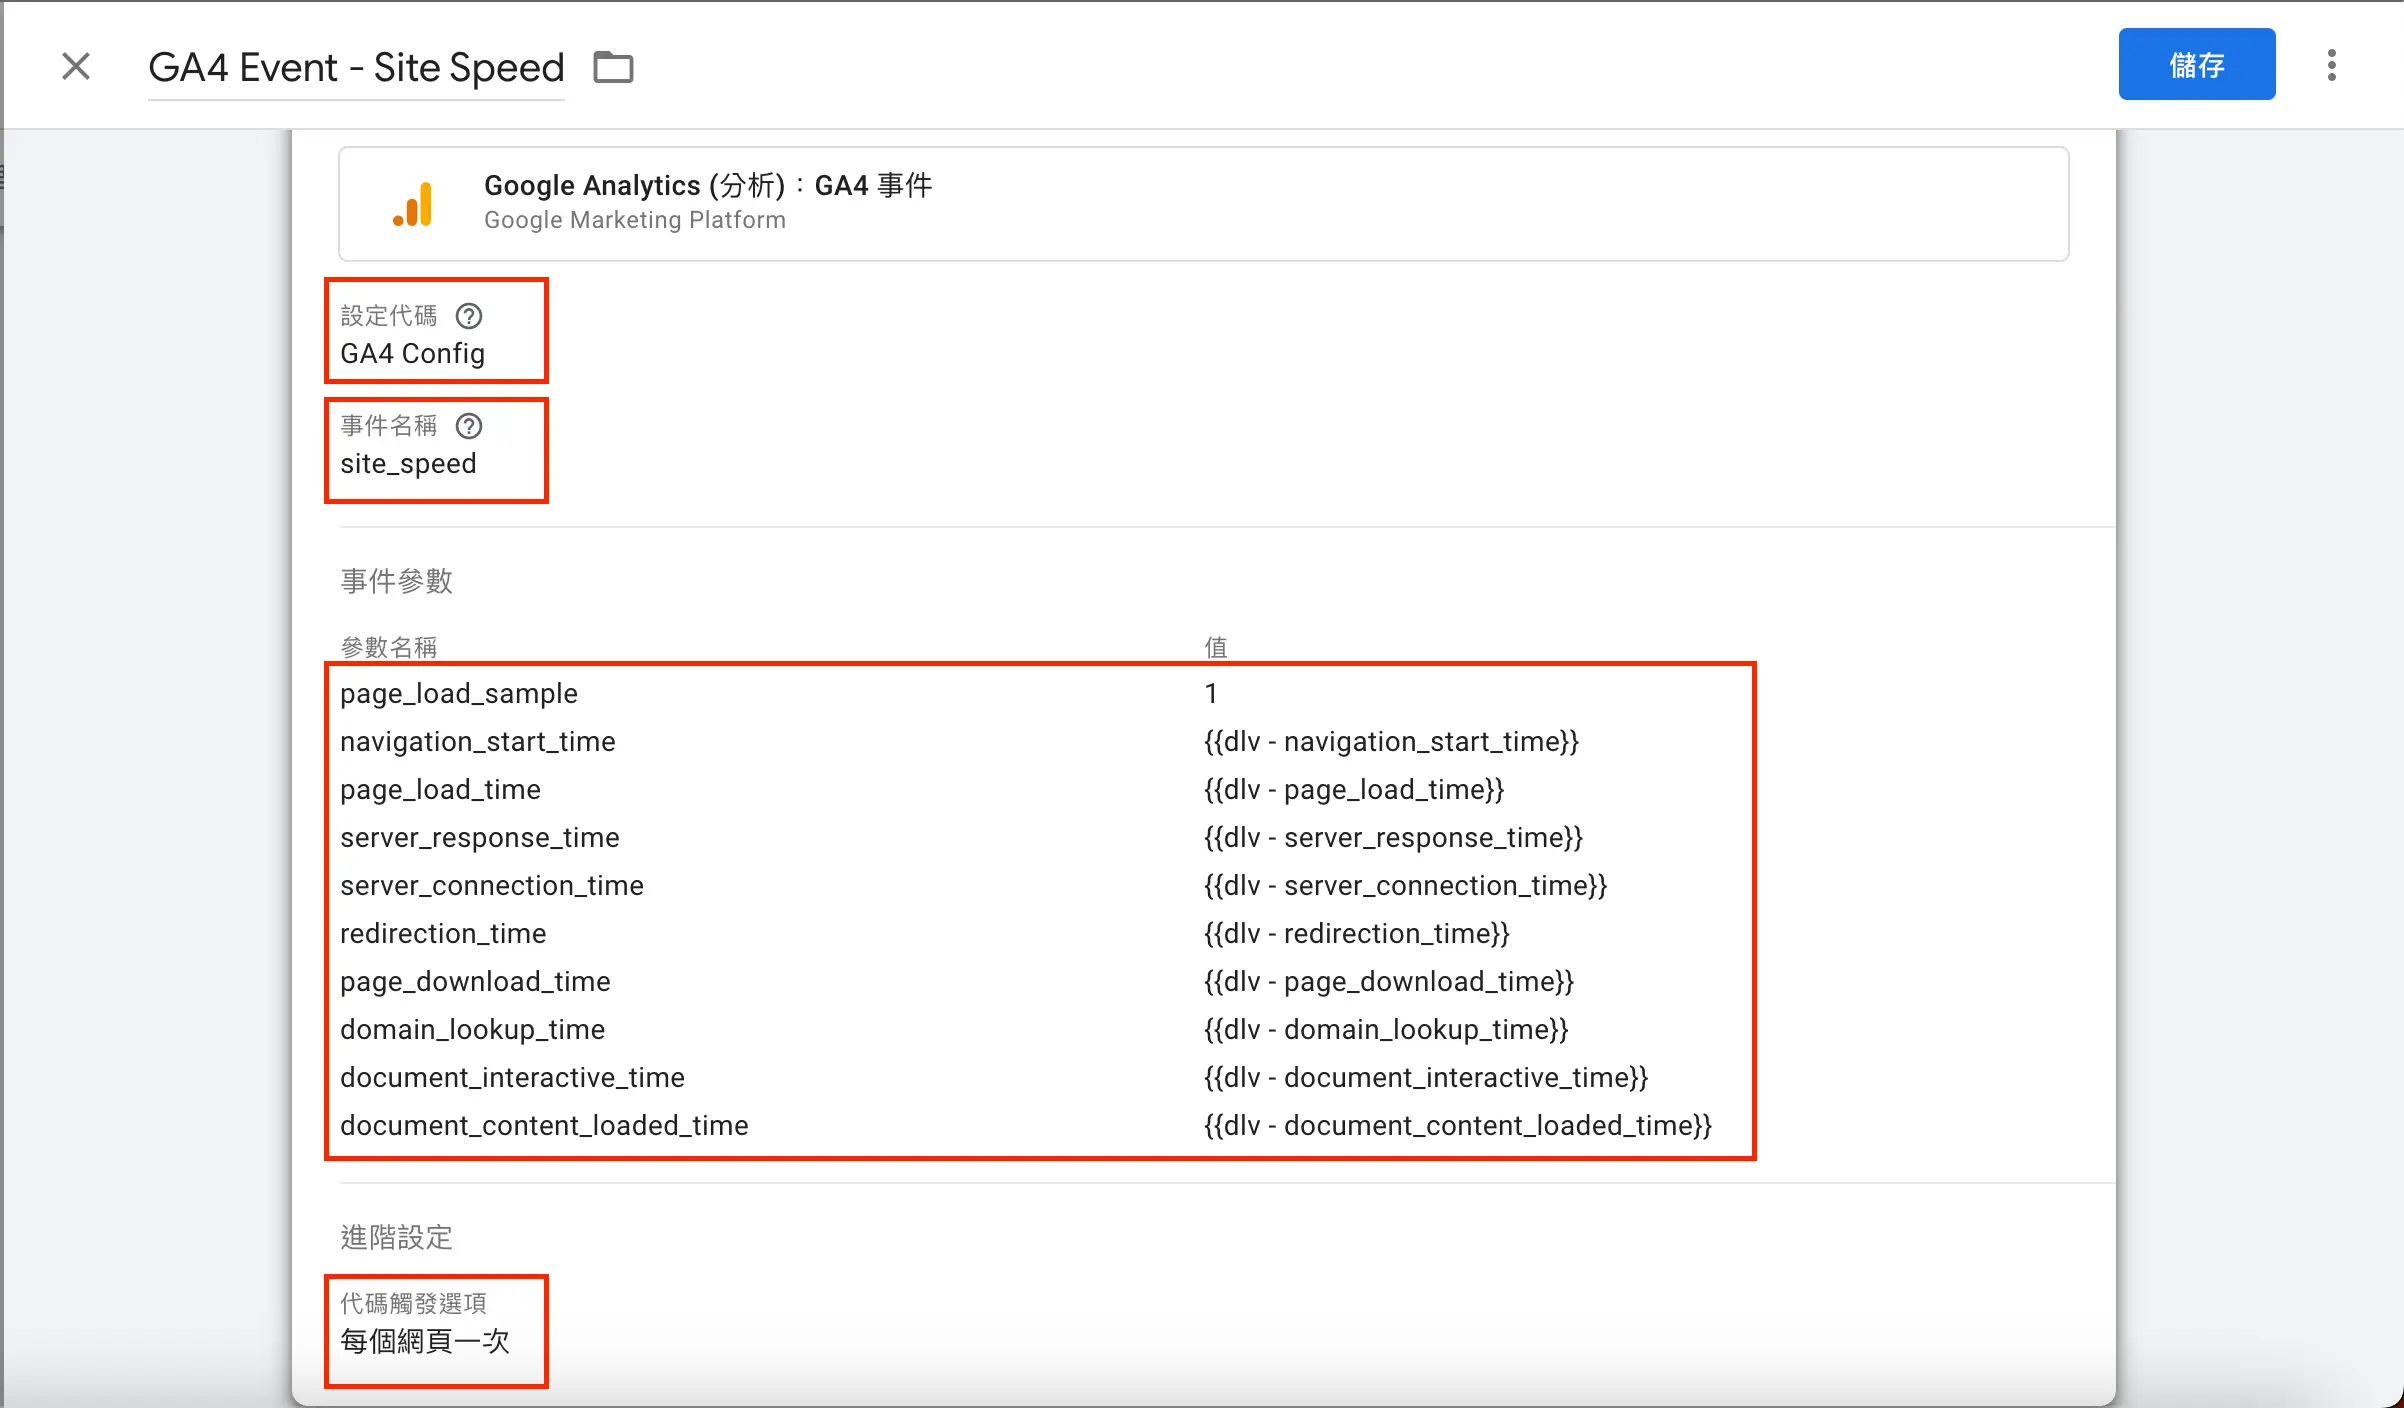Click parameter document_content_loaded_time name
Screen dimensions: 2404x1408
(544, 1126)
